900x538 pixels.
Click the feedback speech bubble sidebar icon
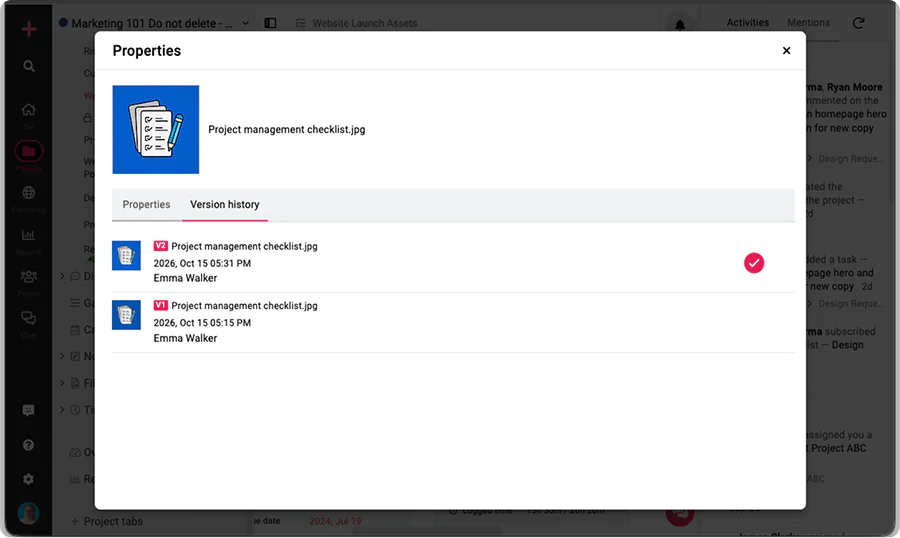pos(28,410)
